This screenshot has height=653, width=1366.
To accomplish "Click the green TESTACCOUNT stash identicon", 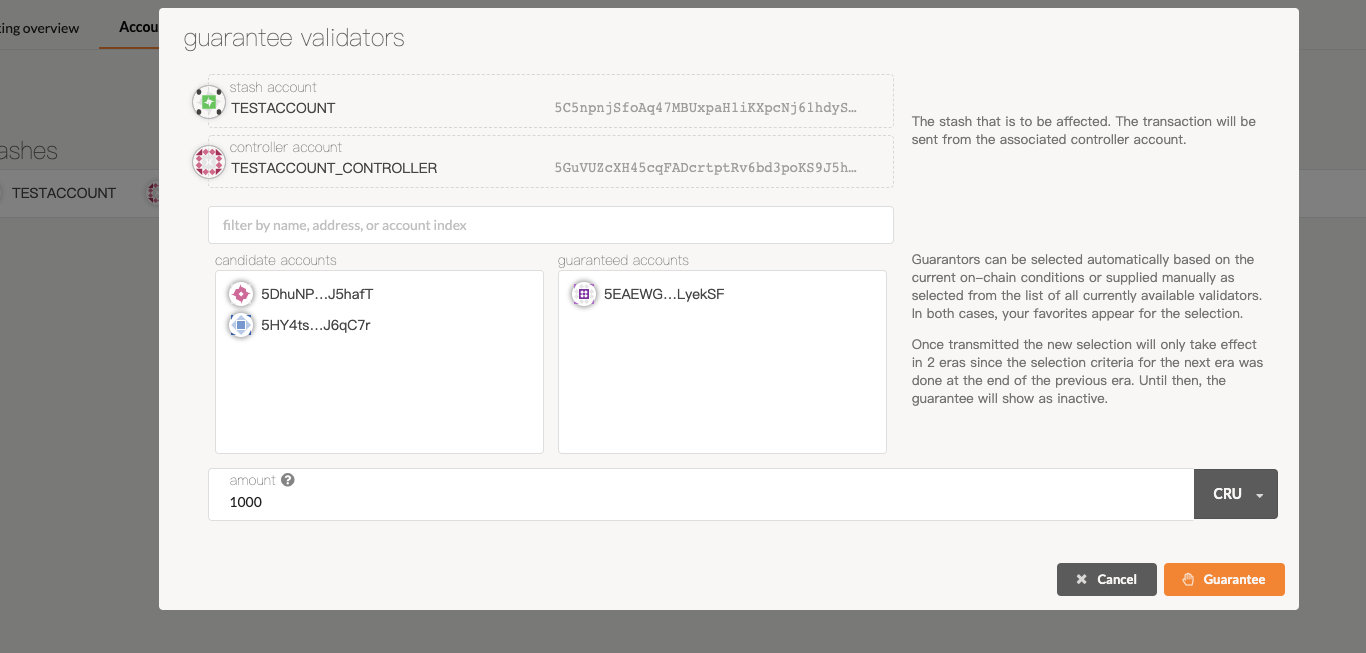I will pos(208,102).
